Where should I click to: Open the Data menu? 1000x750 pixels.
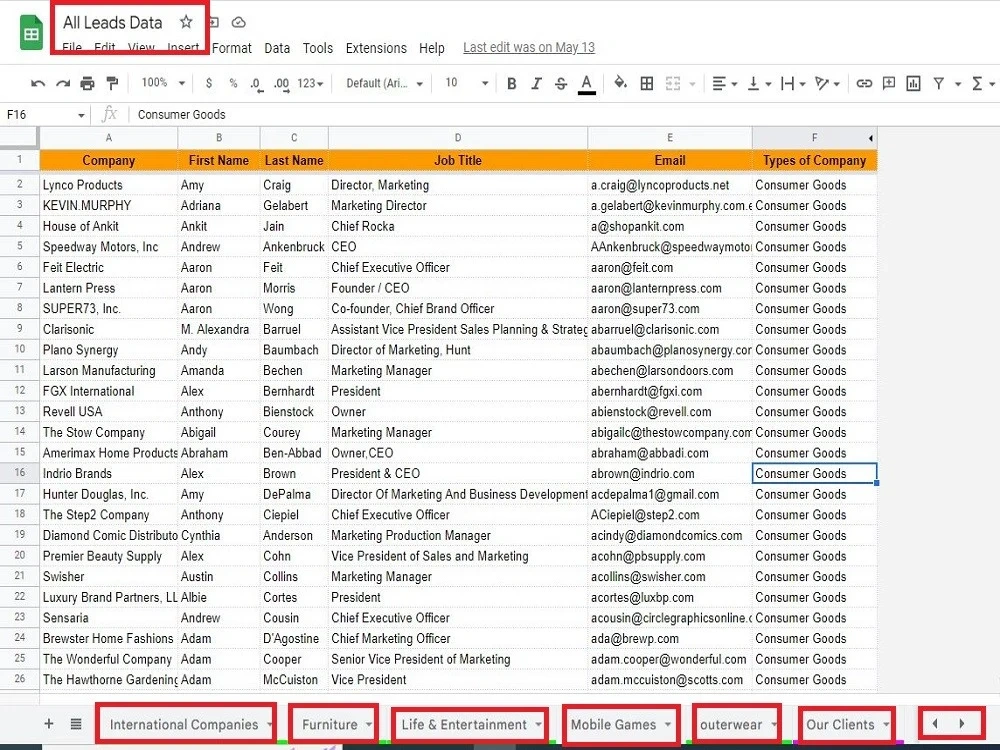(x=277, y=48)
